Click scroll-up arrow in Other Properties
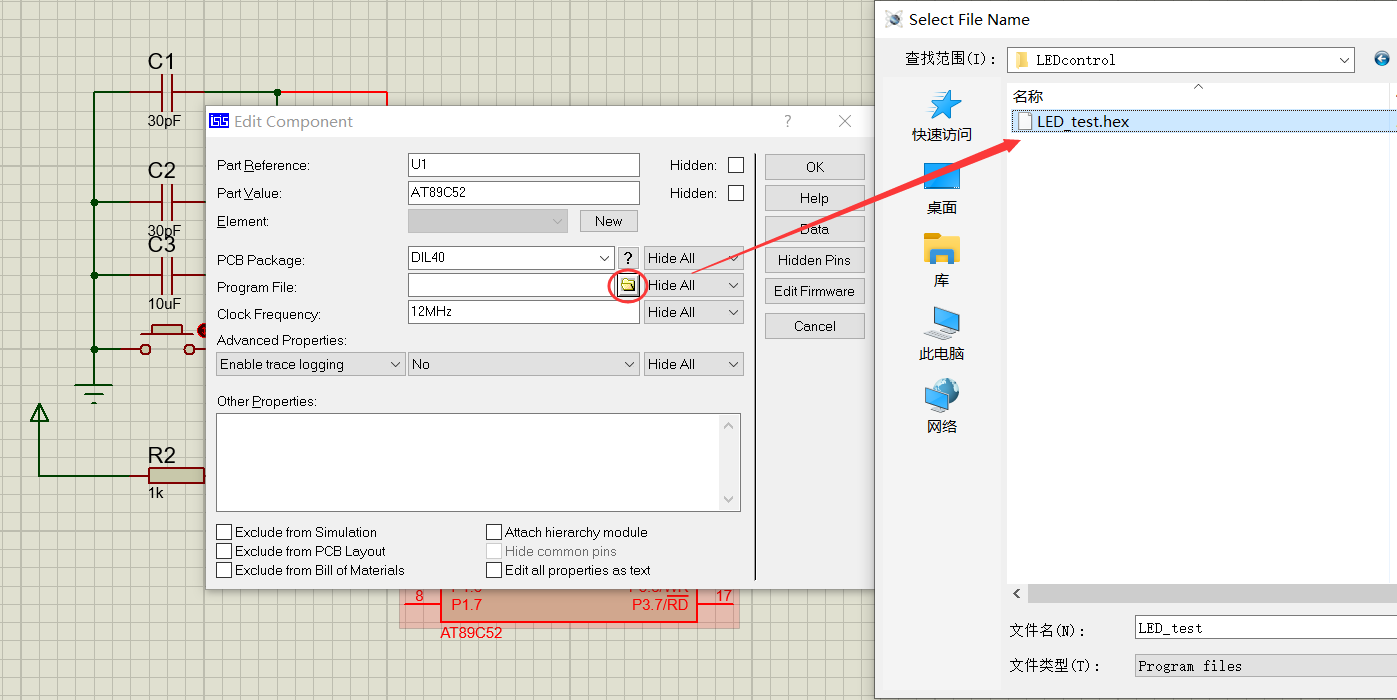The width and height of the screenshot is (1397, 700). point(730,425)
